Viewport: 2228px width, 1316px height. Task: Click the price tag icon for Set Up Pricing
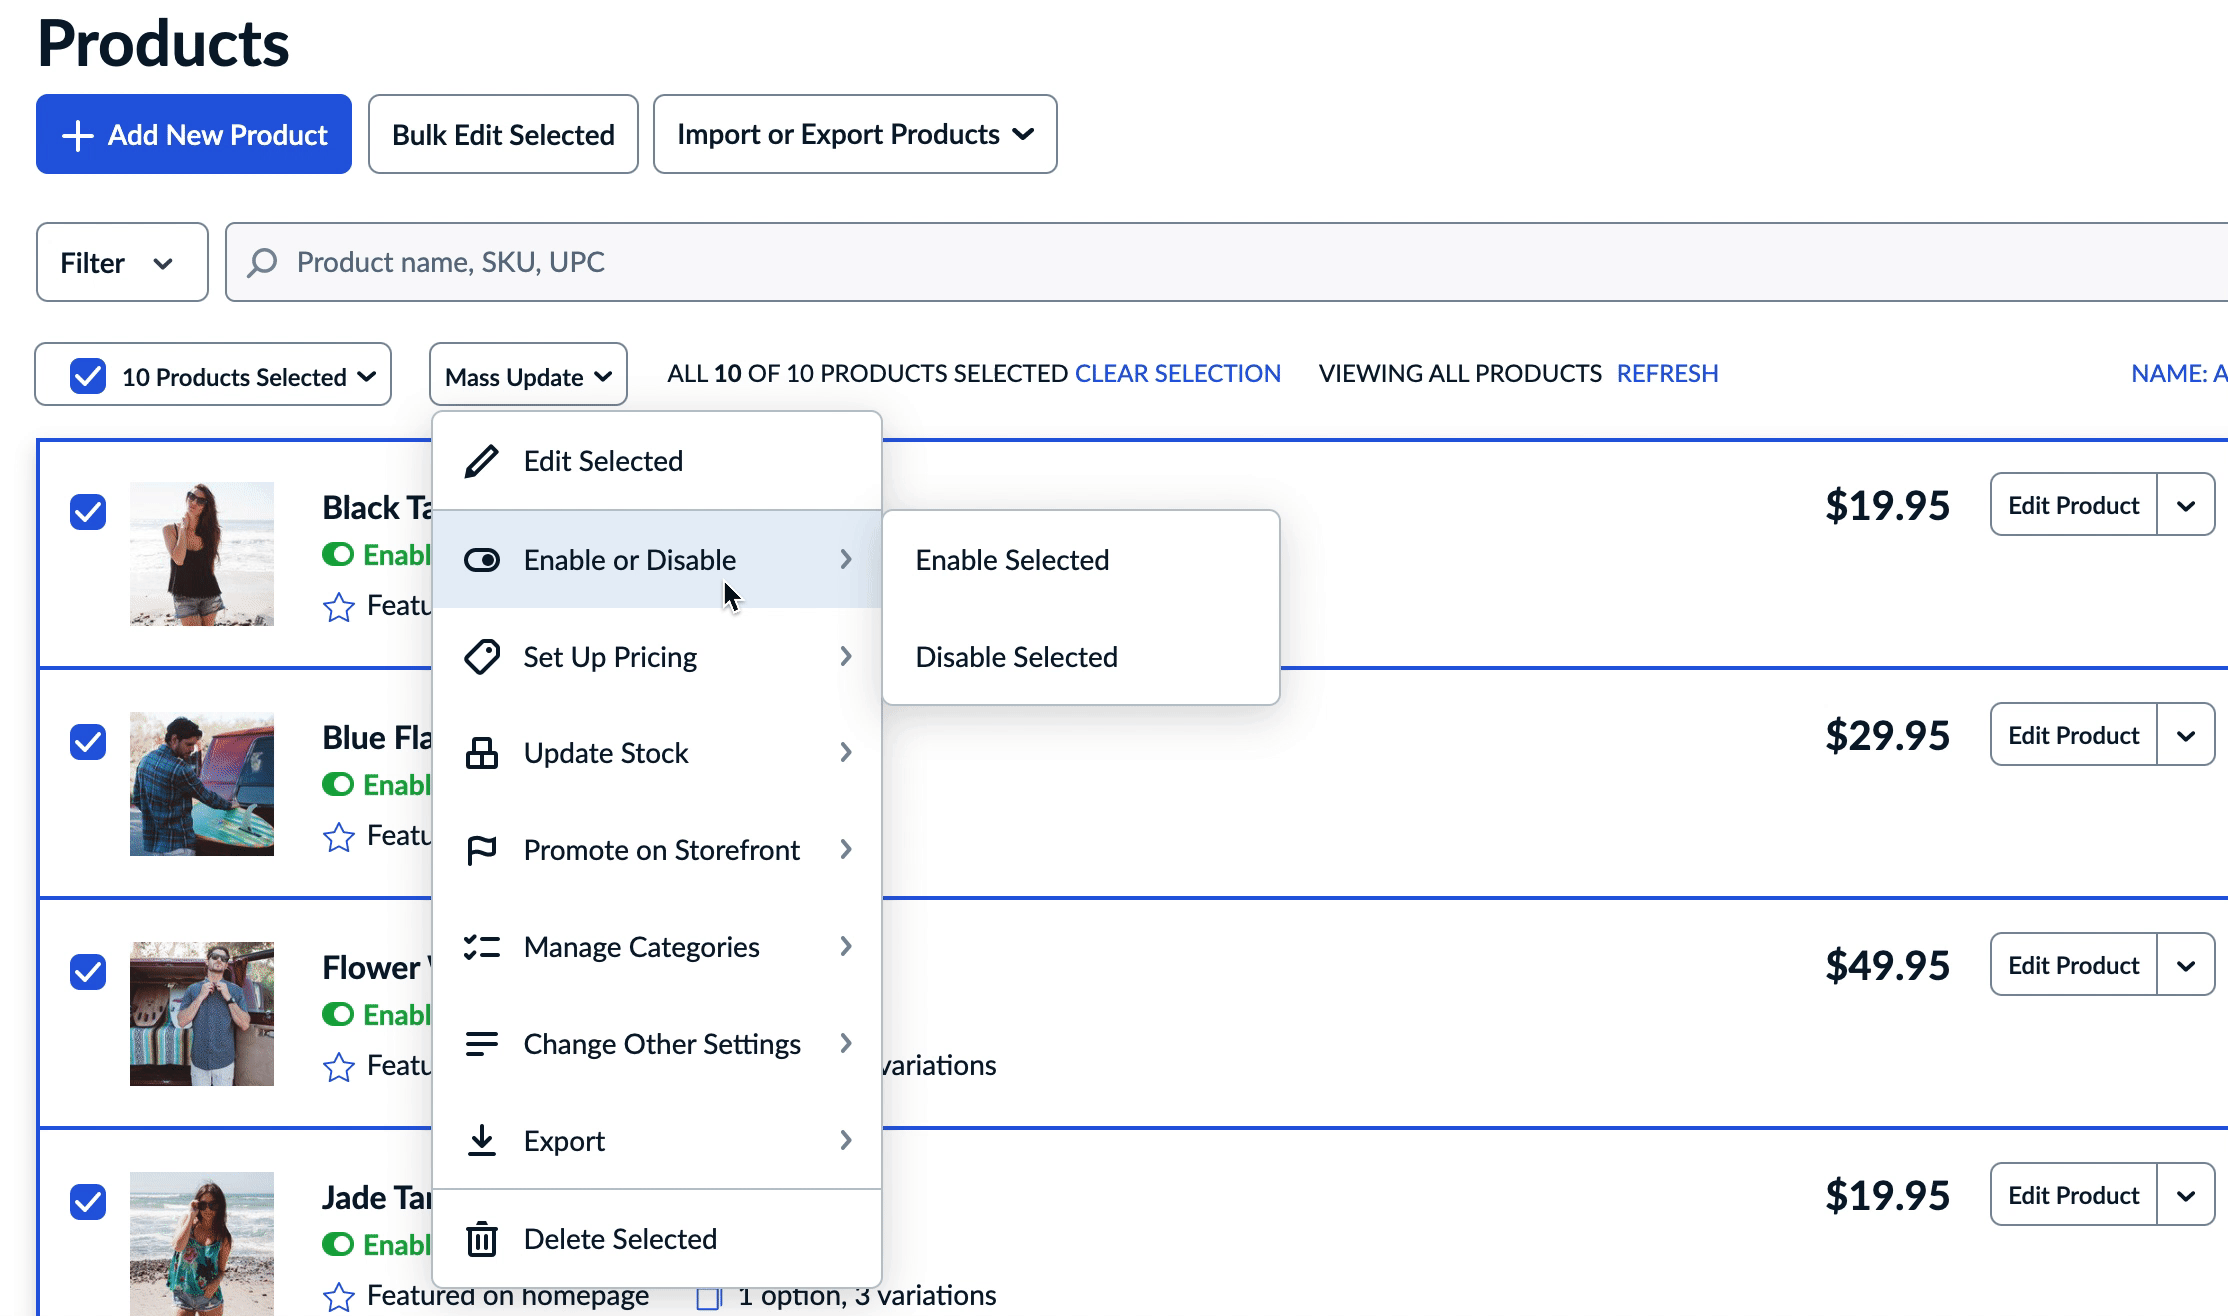[x=481, y=657]
